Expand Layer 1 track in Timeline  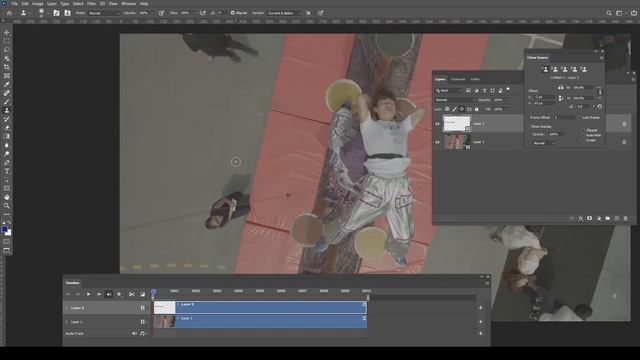pos(67,322)
